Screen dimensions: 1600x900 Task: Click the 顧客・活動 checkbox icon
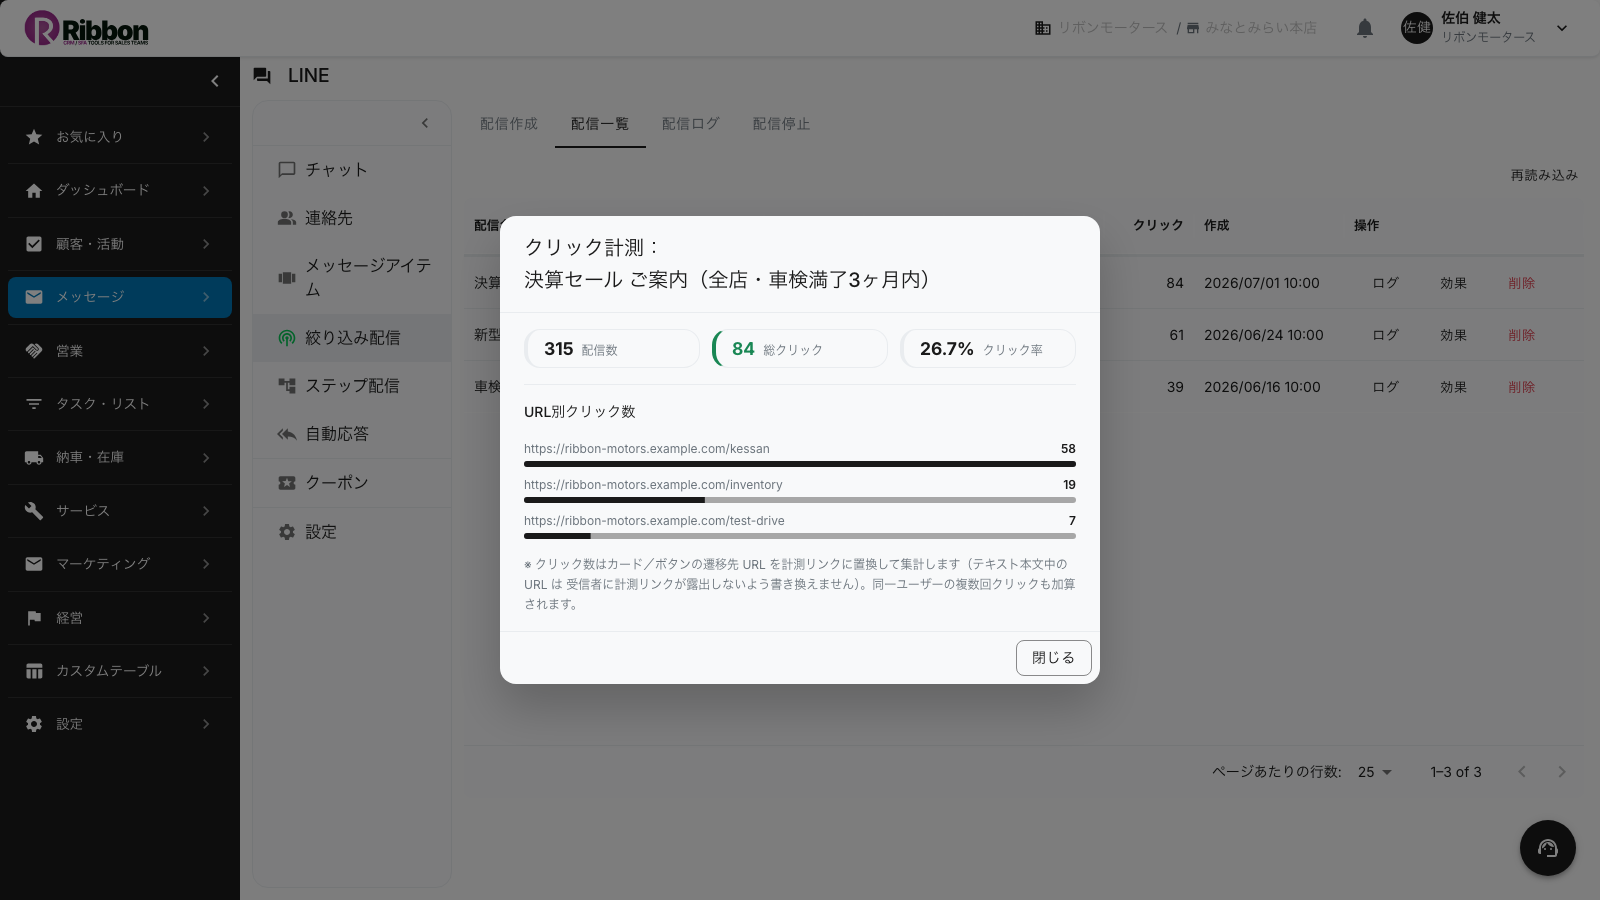click(34, 244)
